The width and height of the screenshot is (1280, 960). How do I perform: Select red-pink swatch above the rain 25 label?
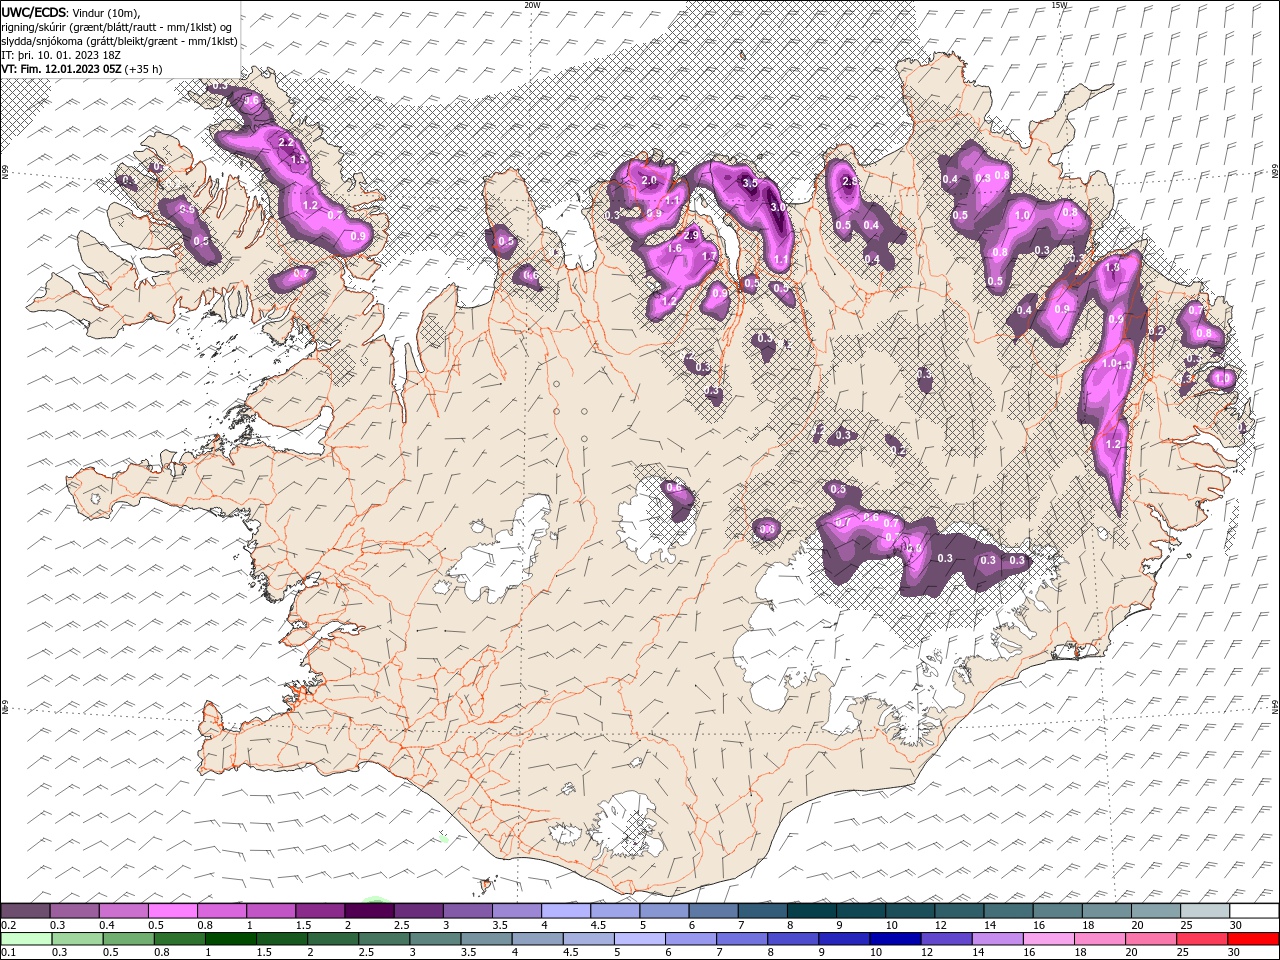[x=1201, y=939]
